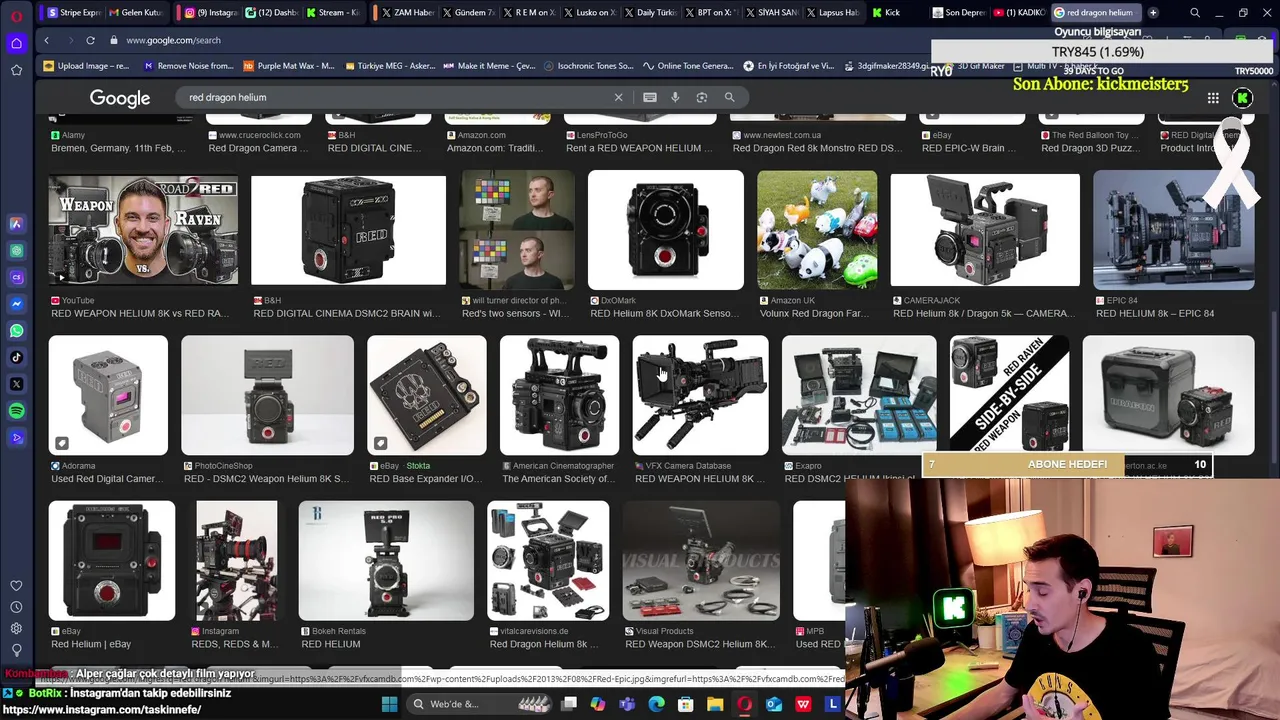This screenshot has width=1280, height=720.
Task: Open the X (Twitter) sidebar icon
Action: (x=16, y=384)
